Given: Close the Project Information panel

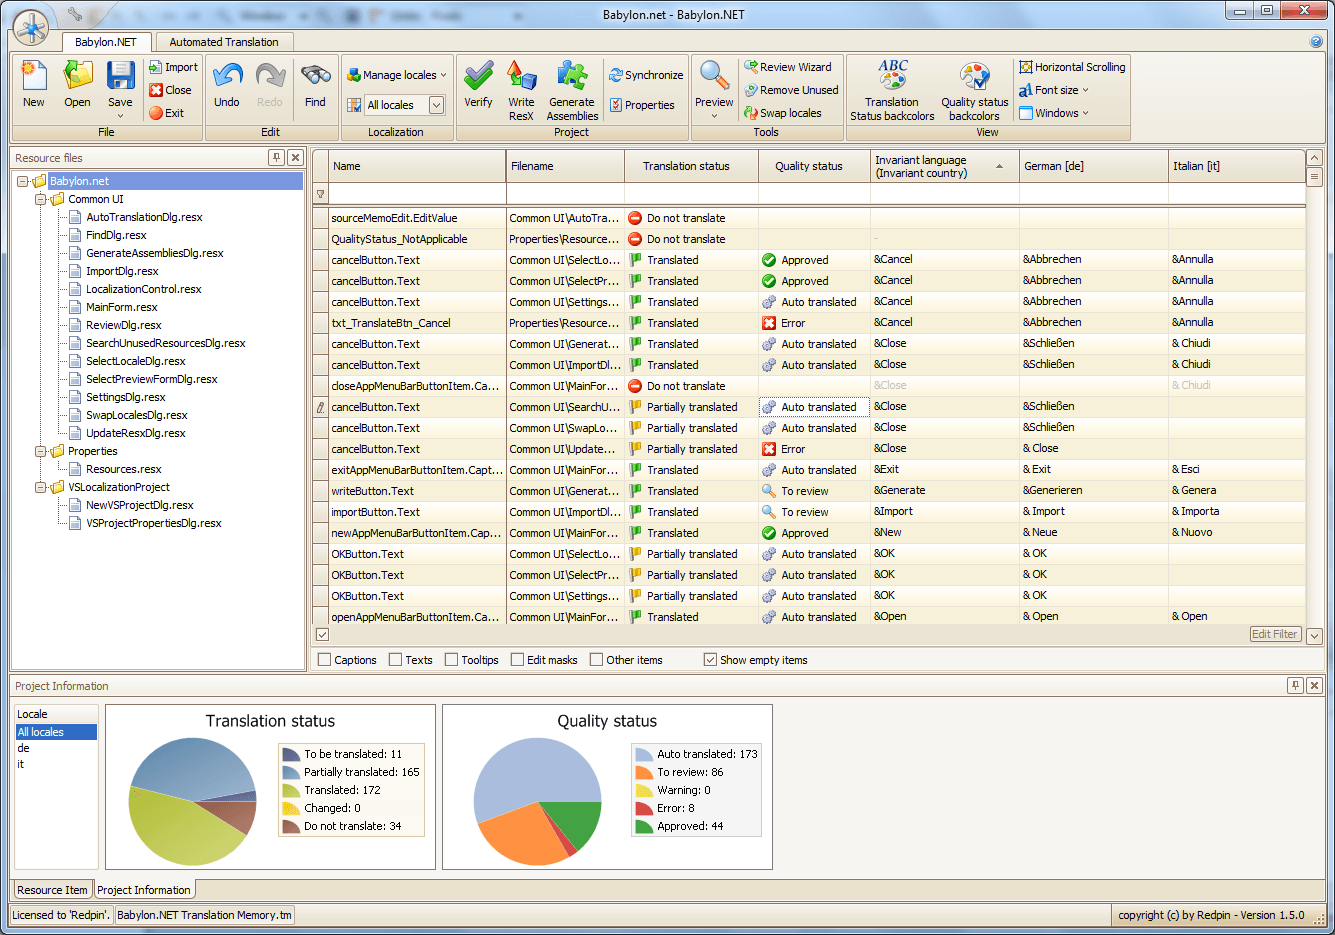Looking at the screenshot, I should coord(1314,685).
